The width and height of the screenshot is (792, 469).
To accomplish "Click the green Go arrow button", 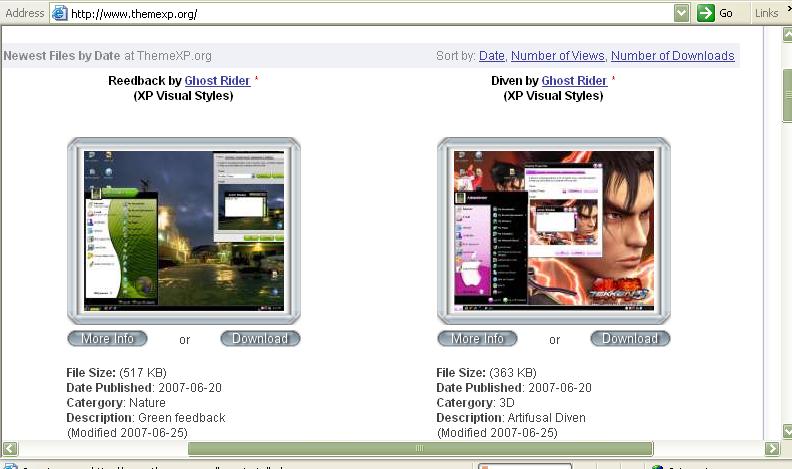I will coord(706,13).
